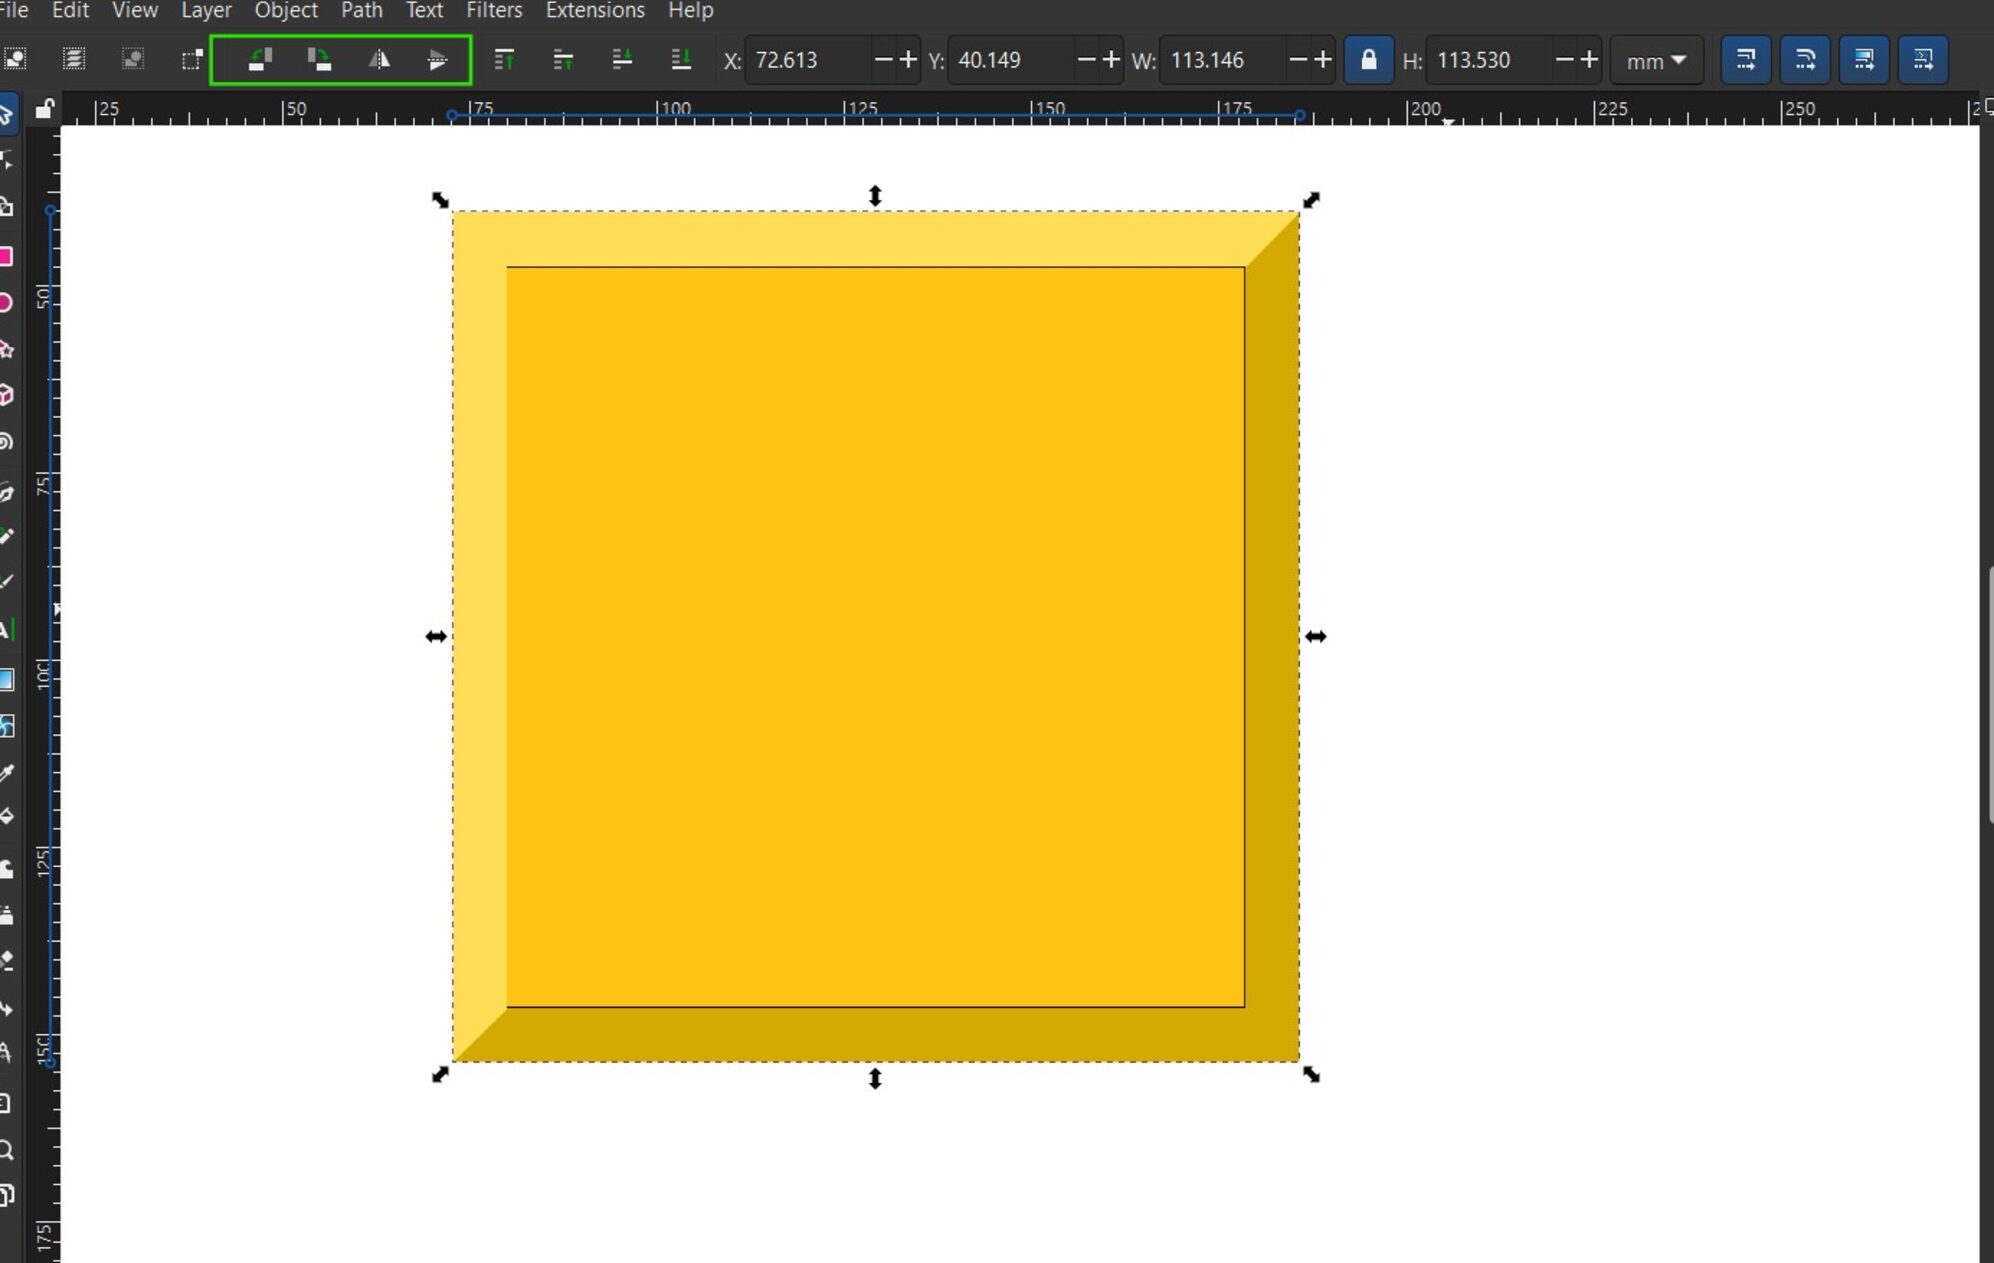This screenshot has width=1994, height=1263.
Task: Select the Star and polygon tool
Action: pyautogui.click(x=6, y=349)
